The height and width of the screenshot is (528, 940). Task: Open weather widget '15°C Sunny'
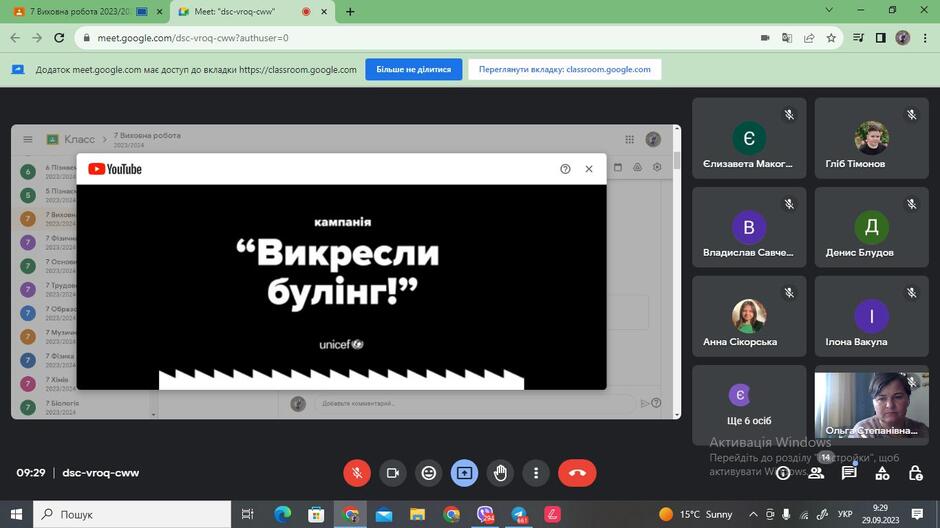[x=696, y=514]
